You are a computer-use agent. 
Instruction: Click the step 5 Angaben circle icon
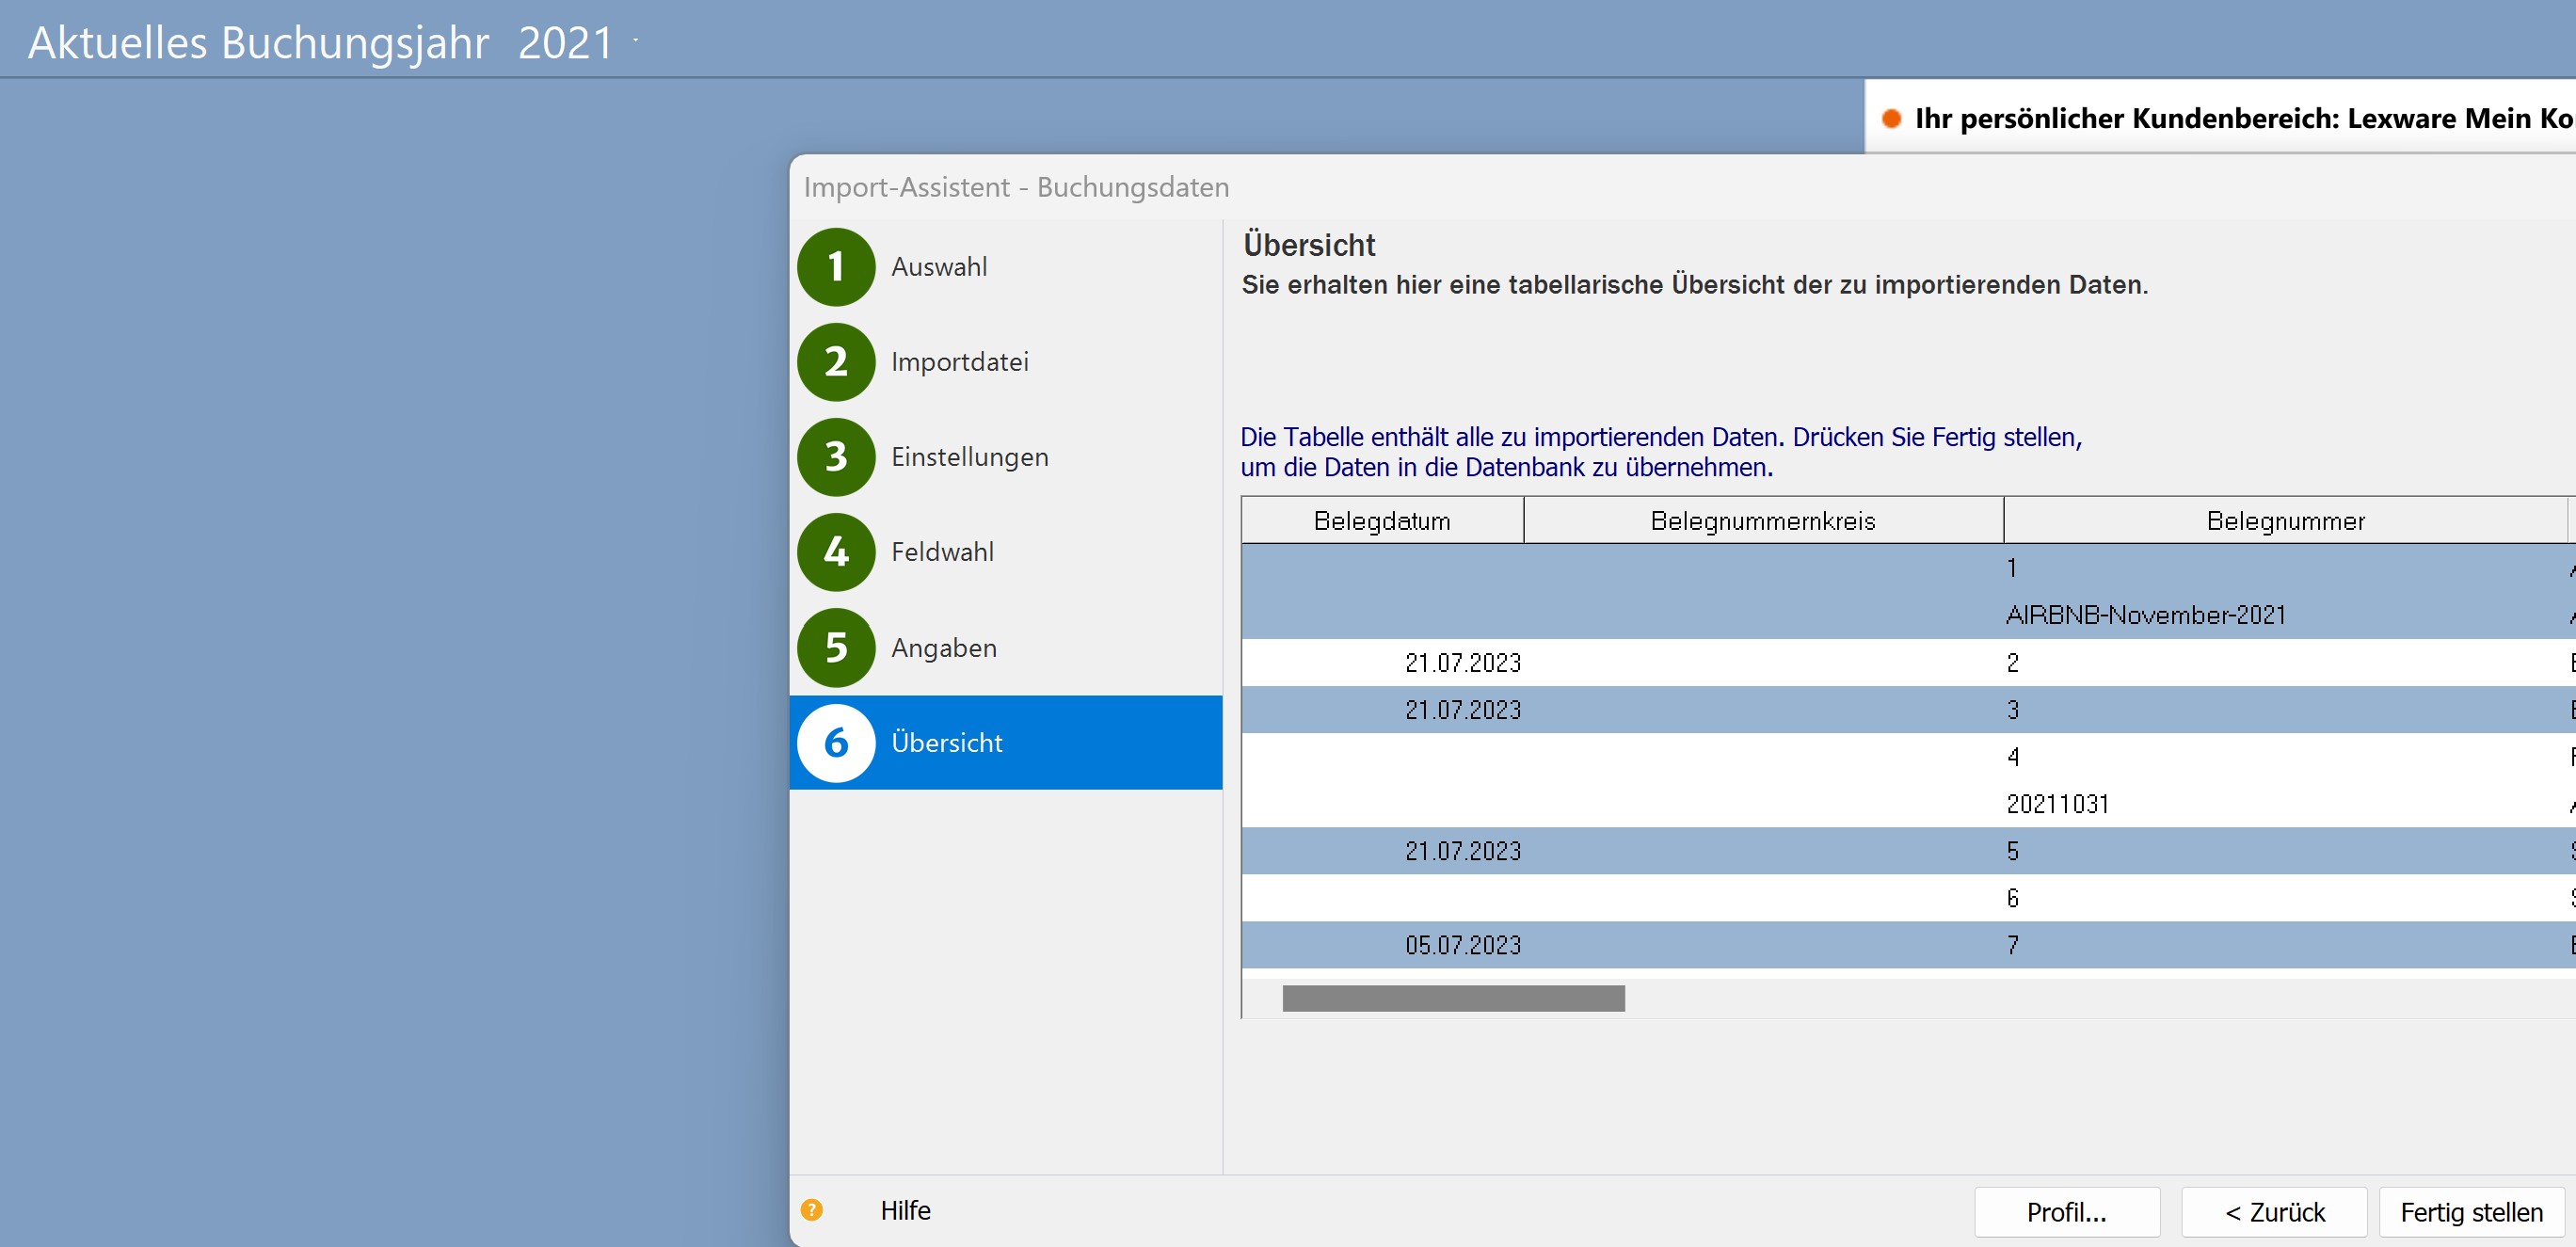coord(836,648)
